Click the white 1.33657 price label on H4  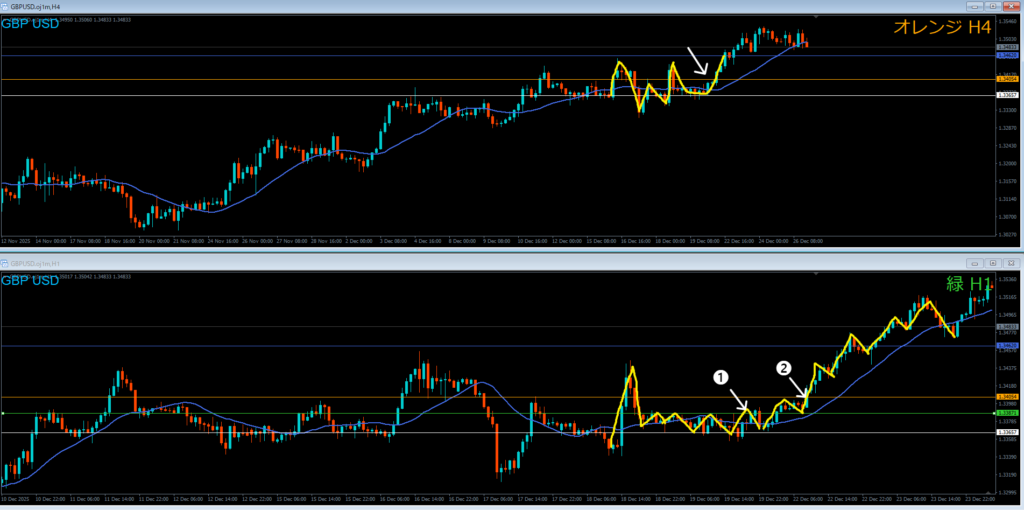point(1007,95)
